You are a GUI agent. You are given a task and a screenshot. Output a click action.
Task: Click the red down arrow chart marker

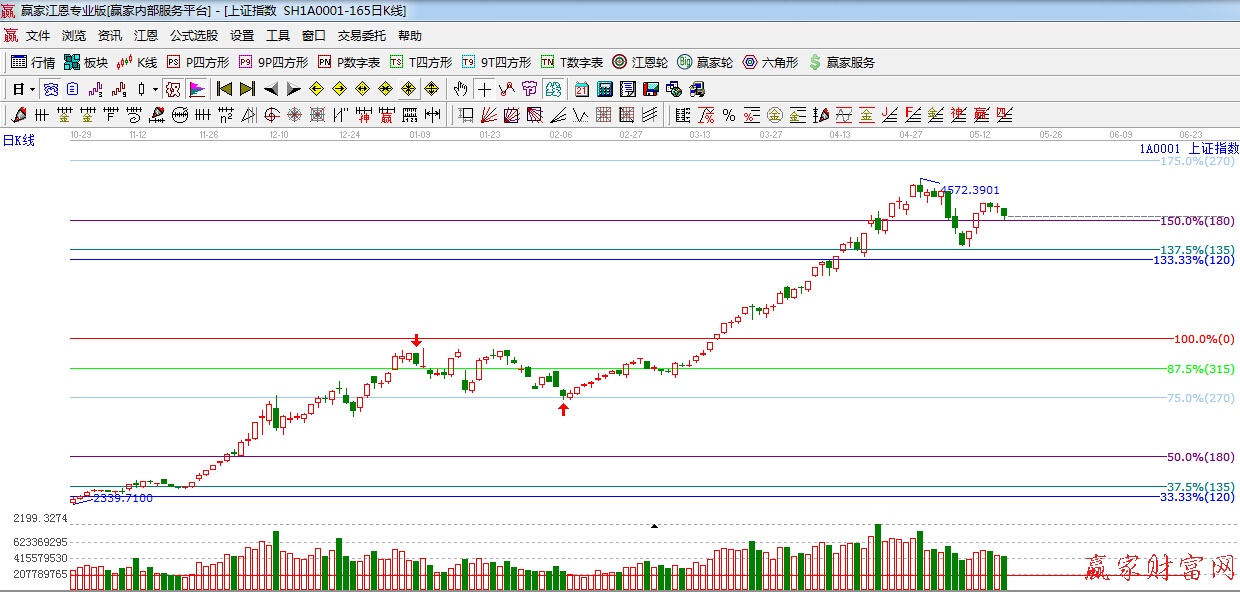click(416, 341)
